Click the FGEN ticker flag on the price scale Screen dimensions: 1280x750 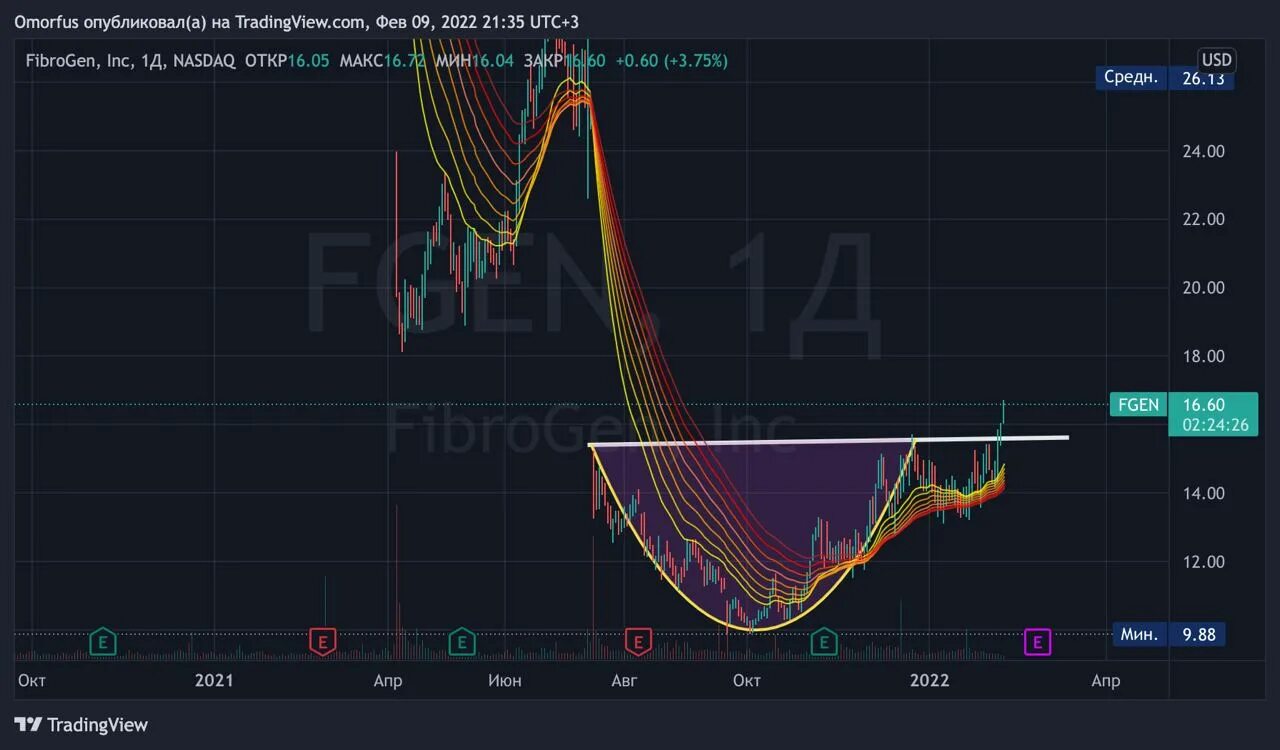(x=1137, y=405)
